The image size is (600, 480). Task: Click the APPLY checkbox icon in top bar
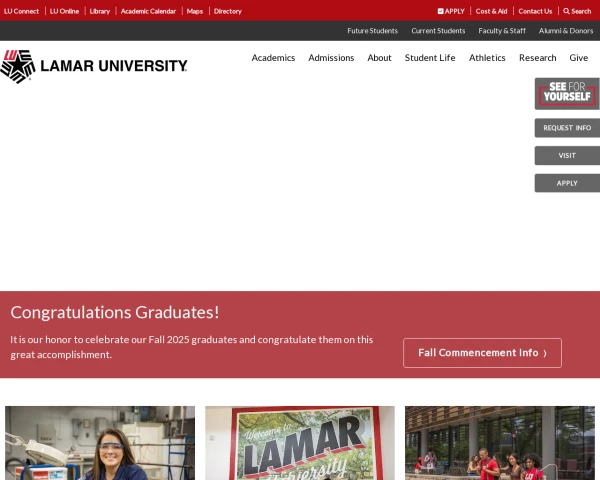(440, 11)
